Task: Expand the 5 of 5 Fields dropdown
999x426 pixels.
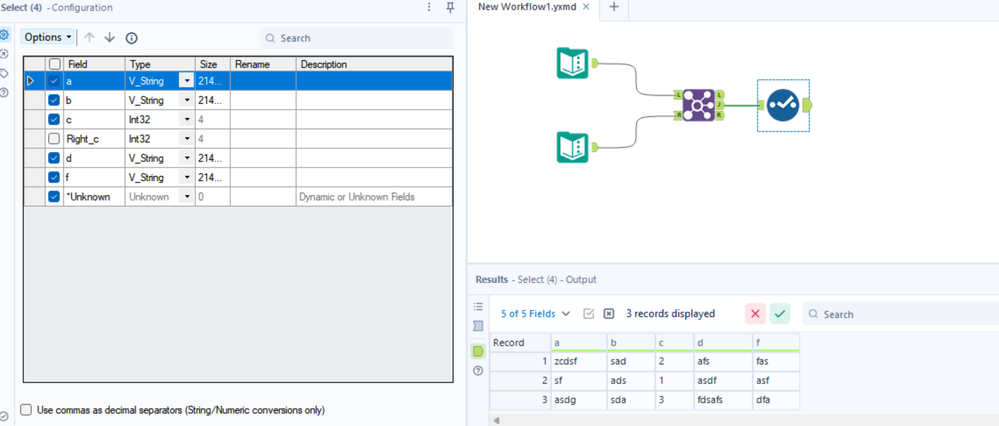Action: pos(535,314)
